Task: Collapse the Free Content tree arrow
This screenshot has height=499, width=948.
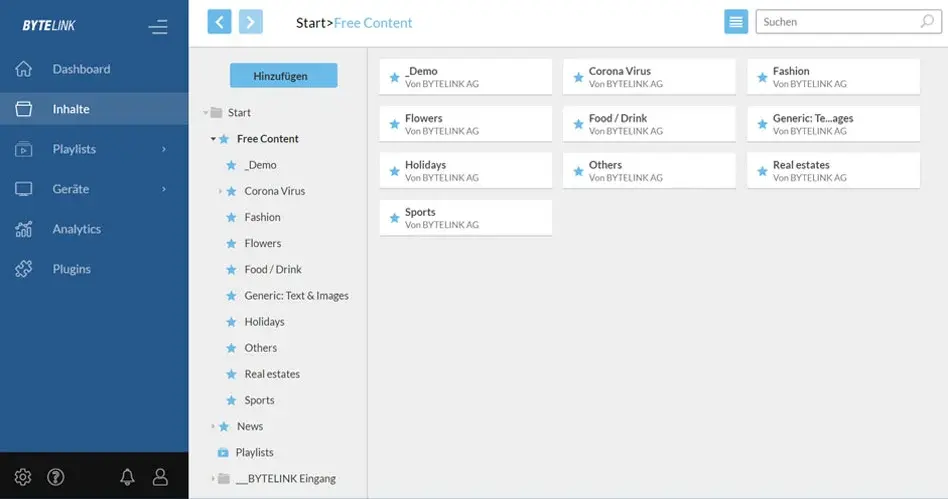Action: point(213,139)
